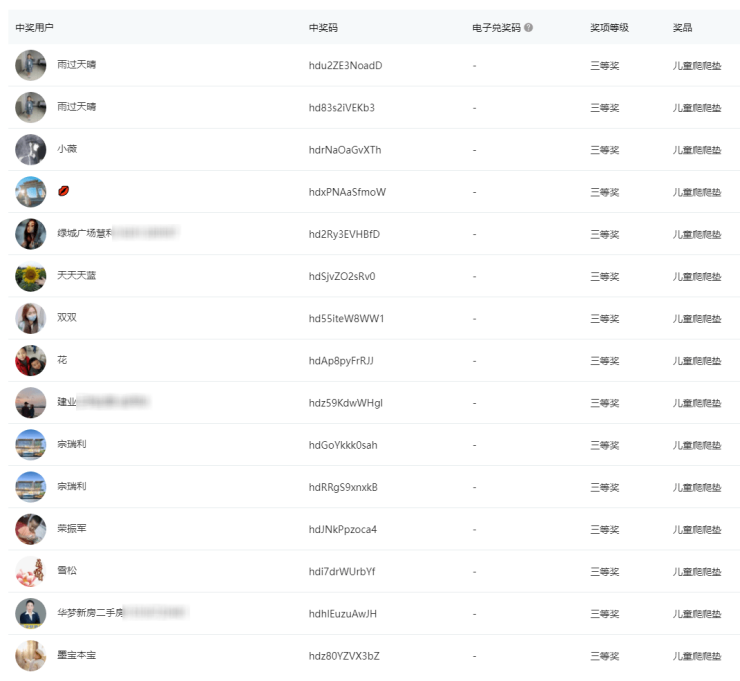Click the sunflower avatar of 天天天蓝
Screen dimensions: 740x681
[31, 276]
